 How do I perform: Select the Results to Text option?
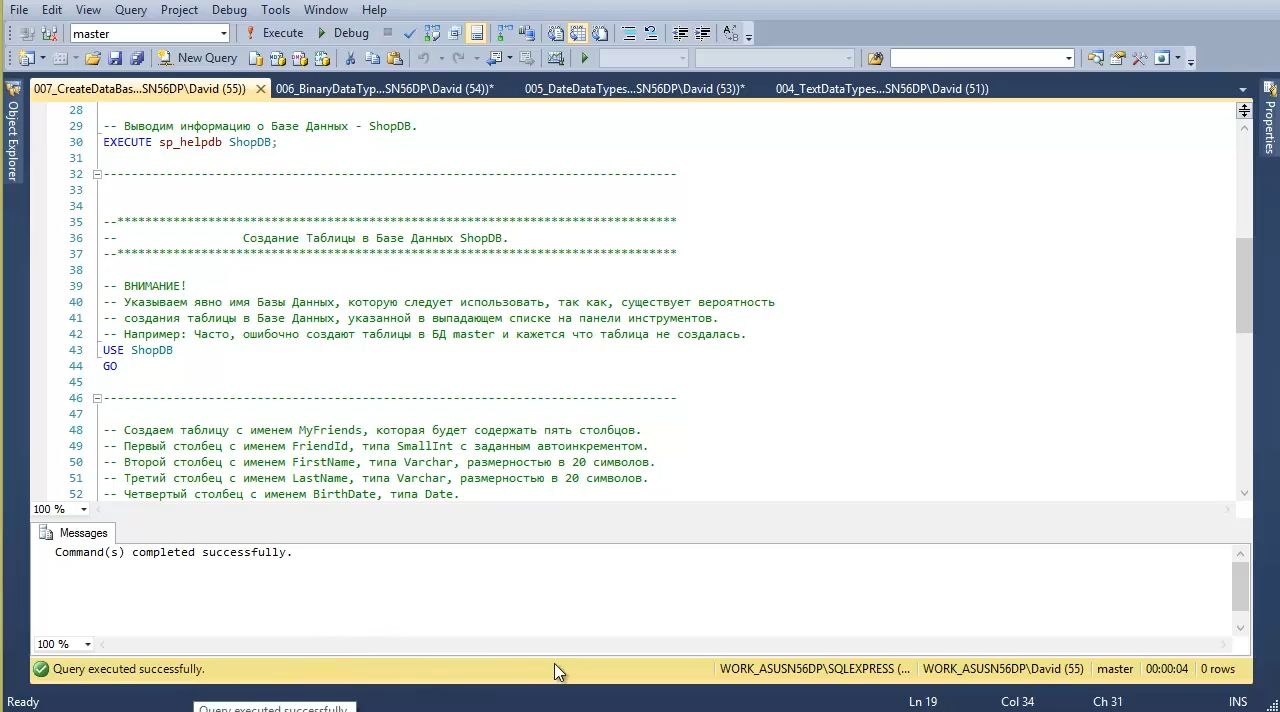[x=556, y=33]
